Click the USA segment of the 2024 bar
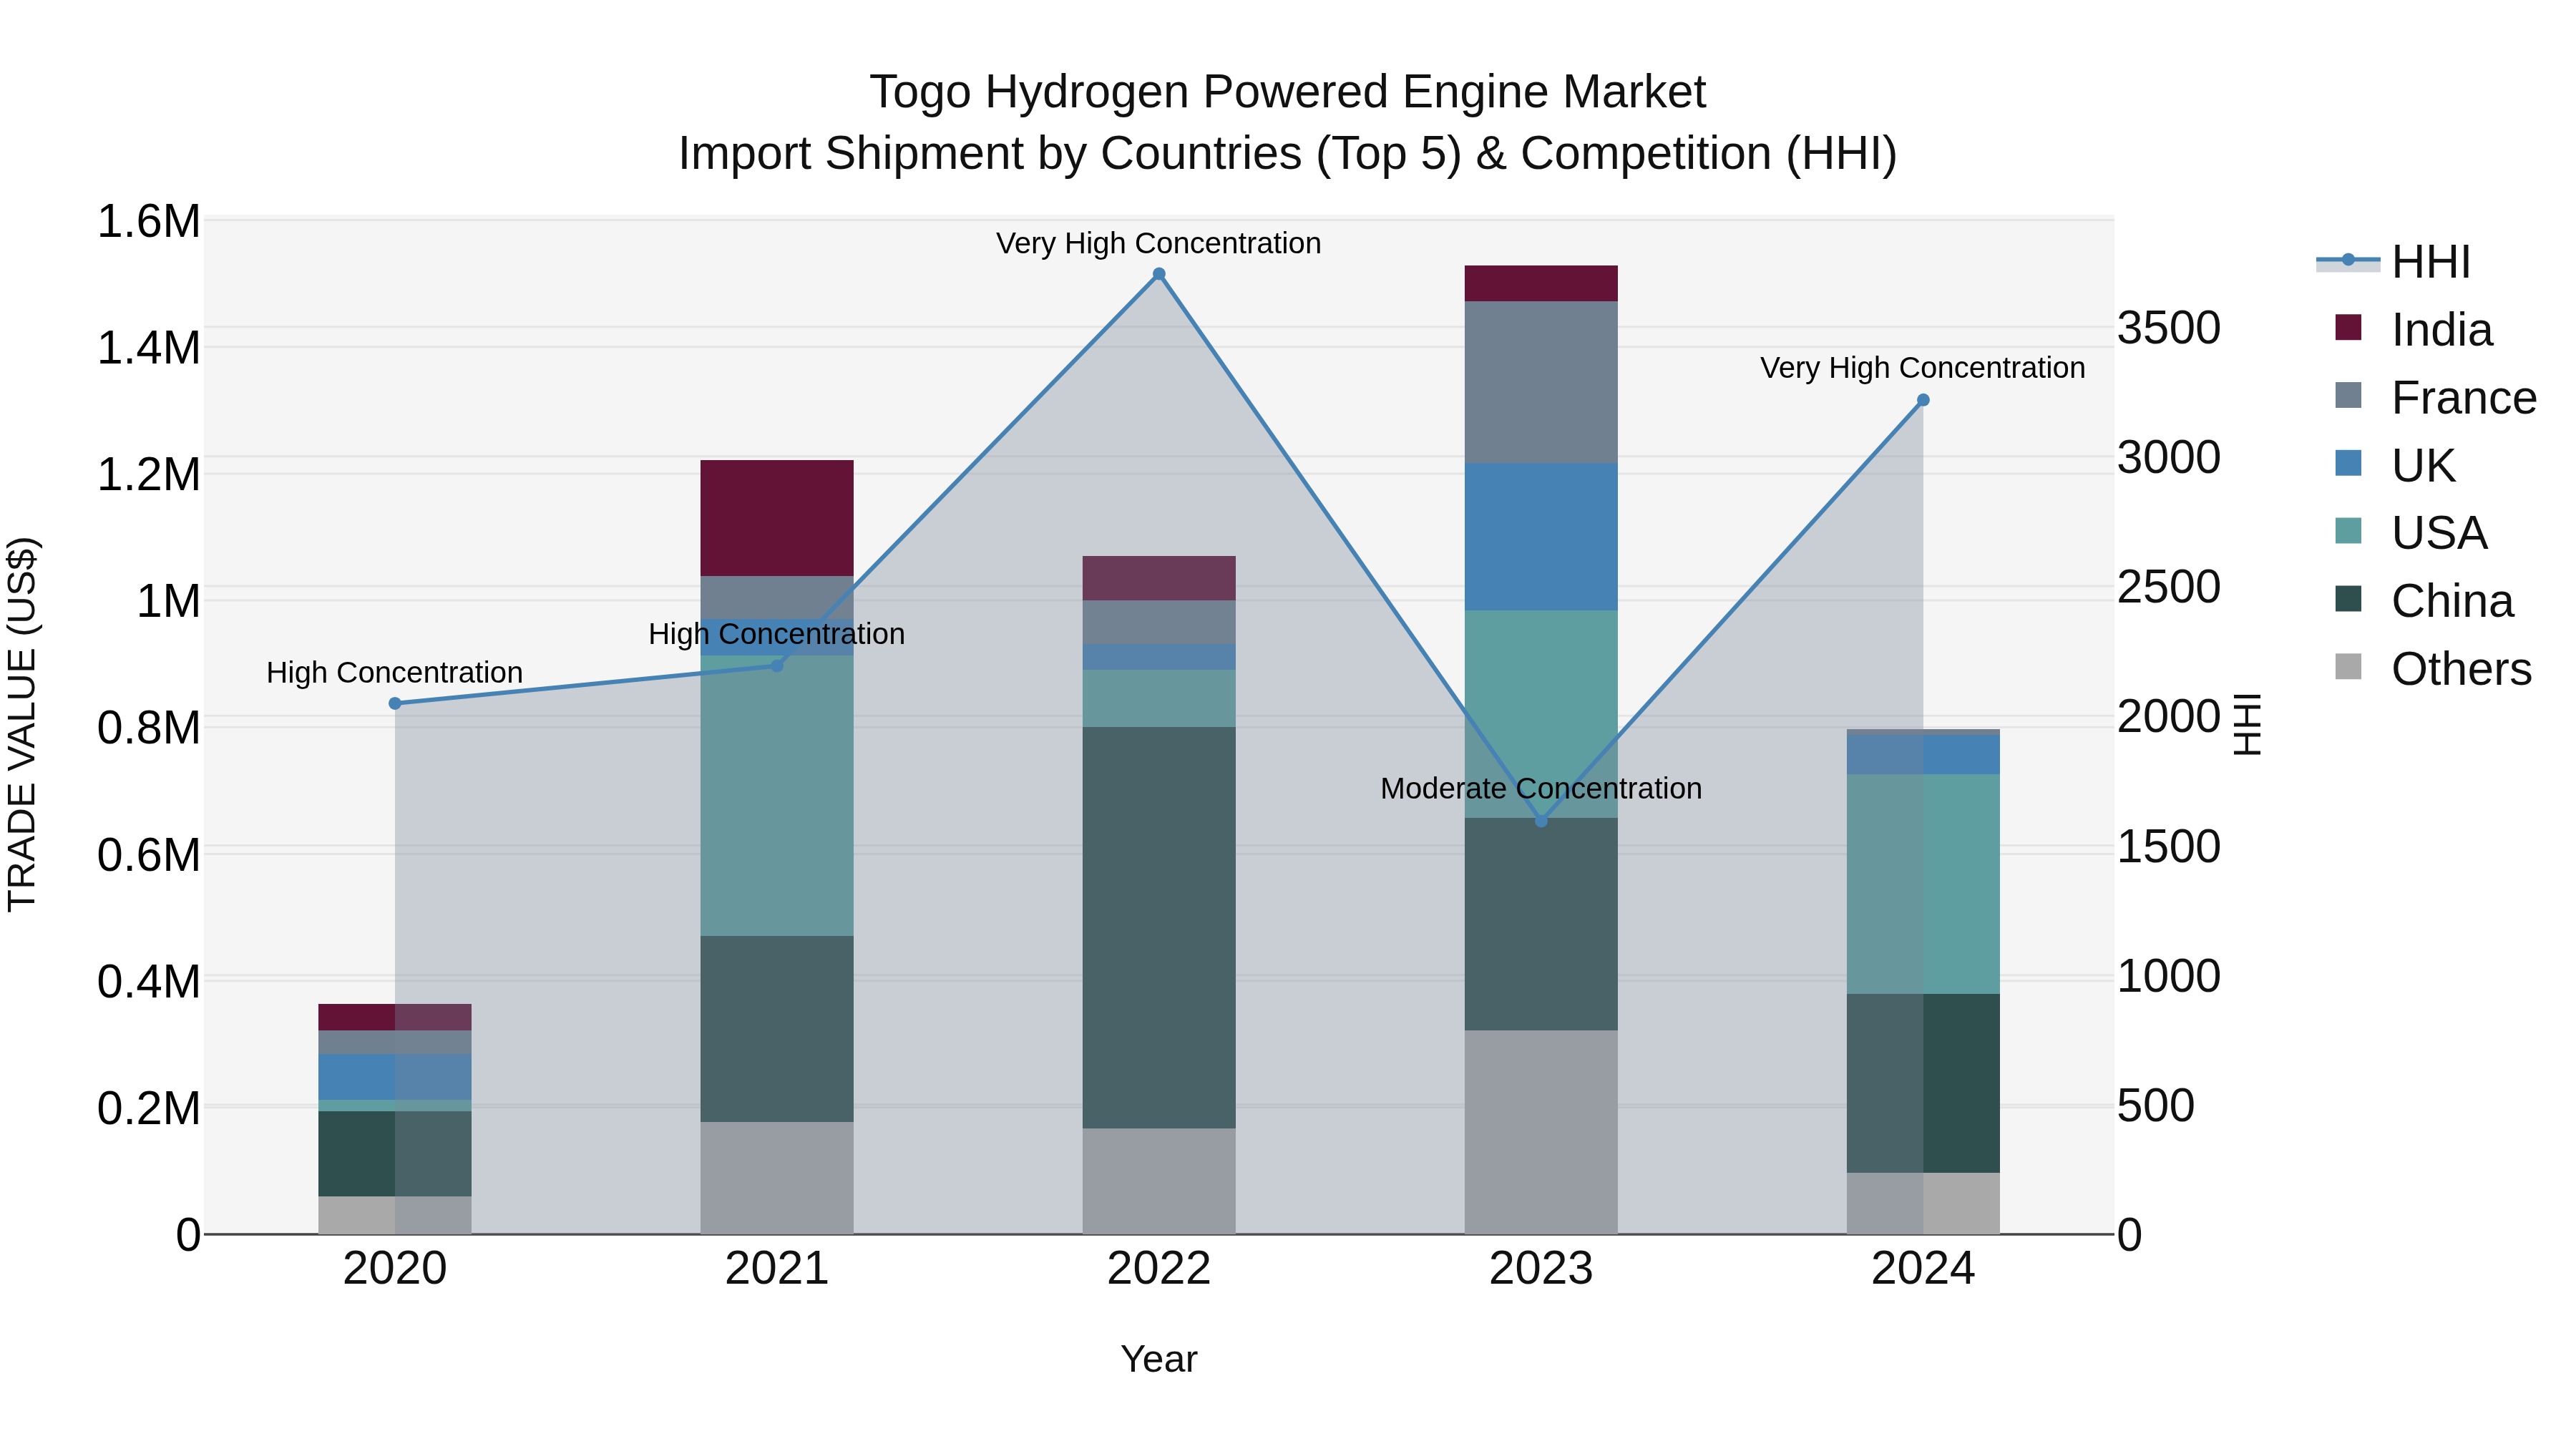2576x1449 pixels. point(1923,884)
